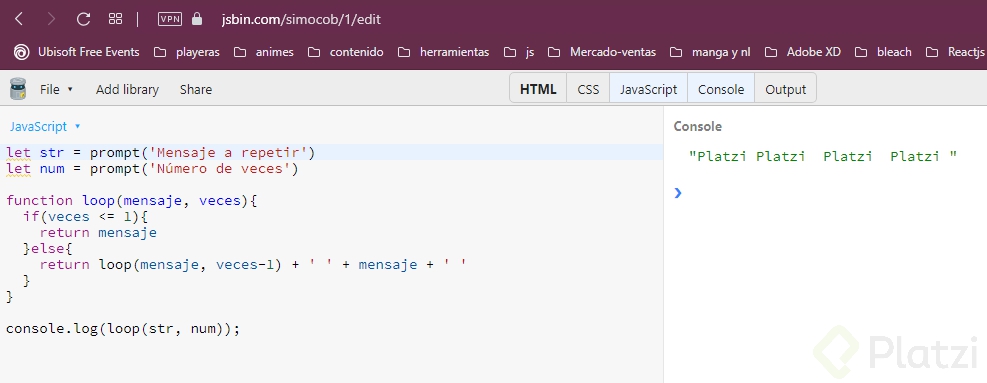Open the herramientas bookmark folder
Image resolution: width=987 pixels, height=383 pixels.
point(443,52)
